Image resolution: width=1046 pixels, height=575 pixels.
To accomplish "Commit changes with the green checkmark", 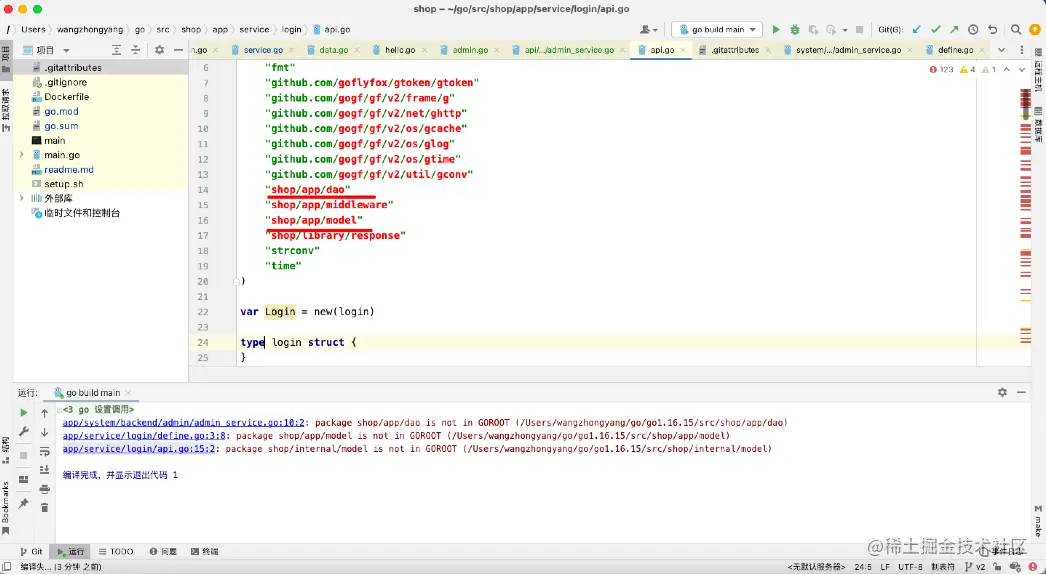I will click(x=935, y=29).
